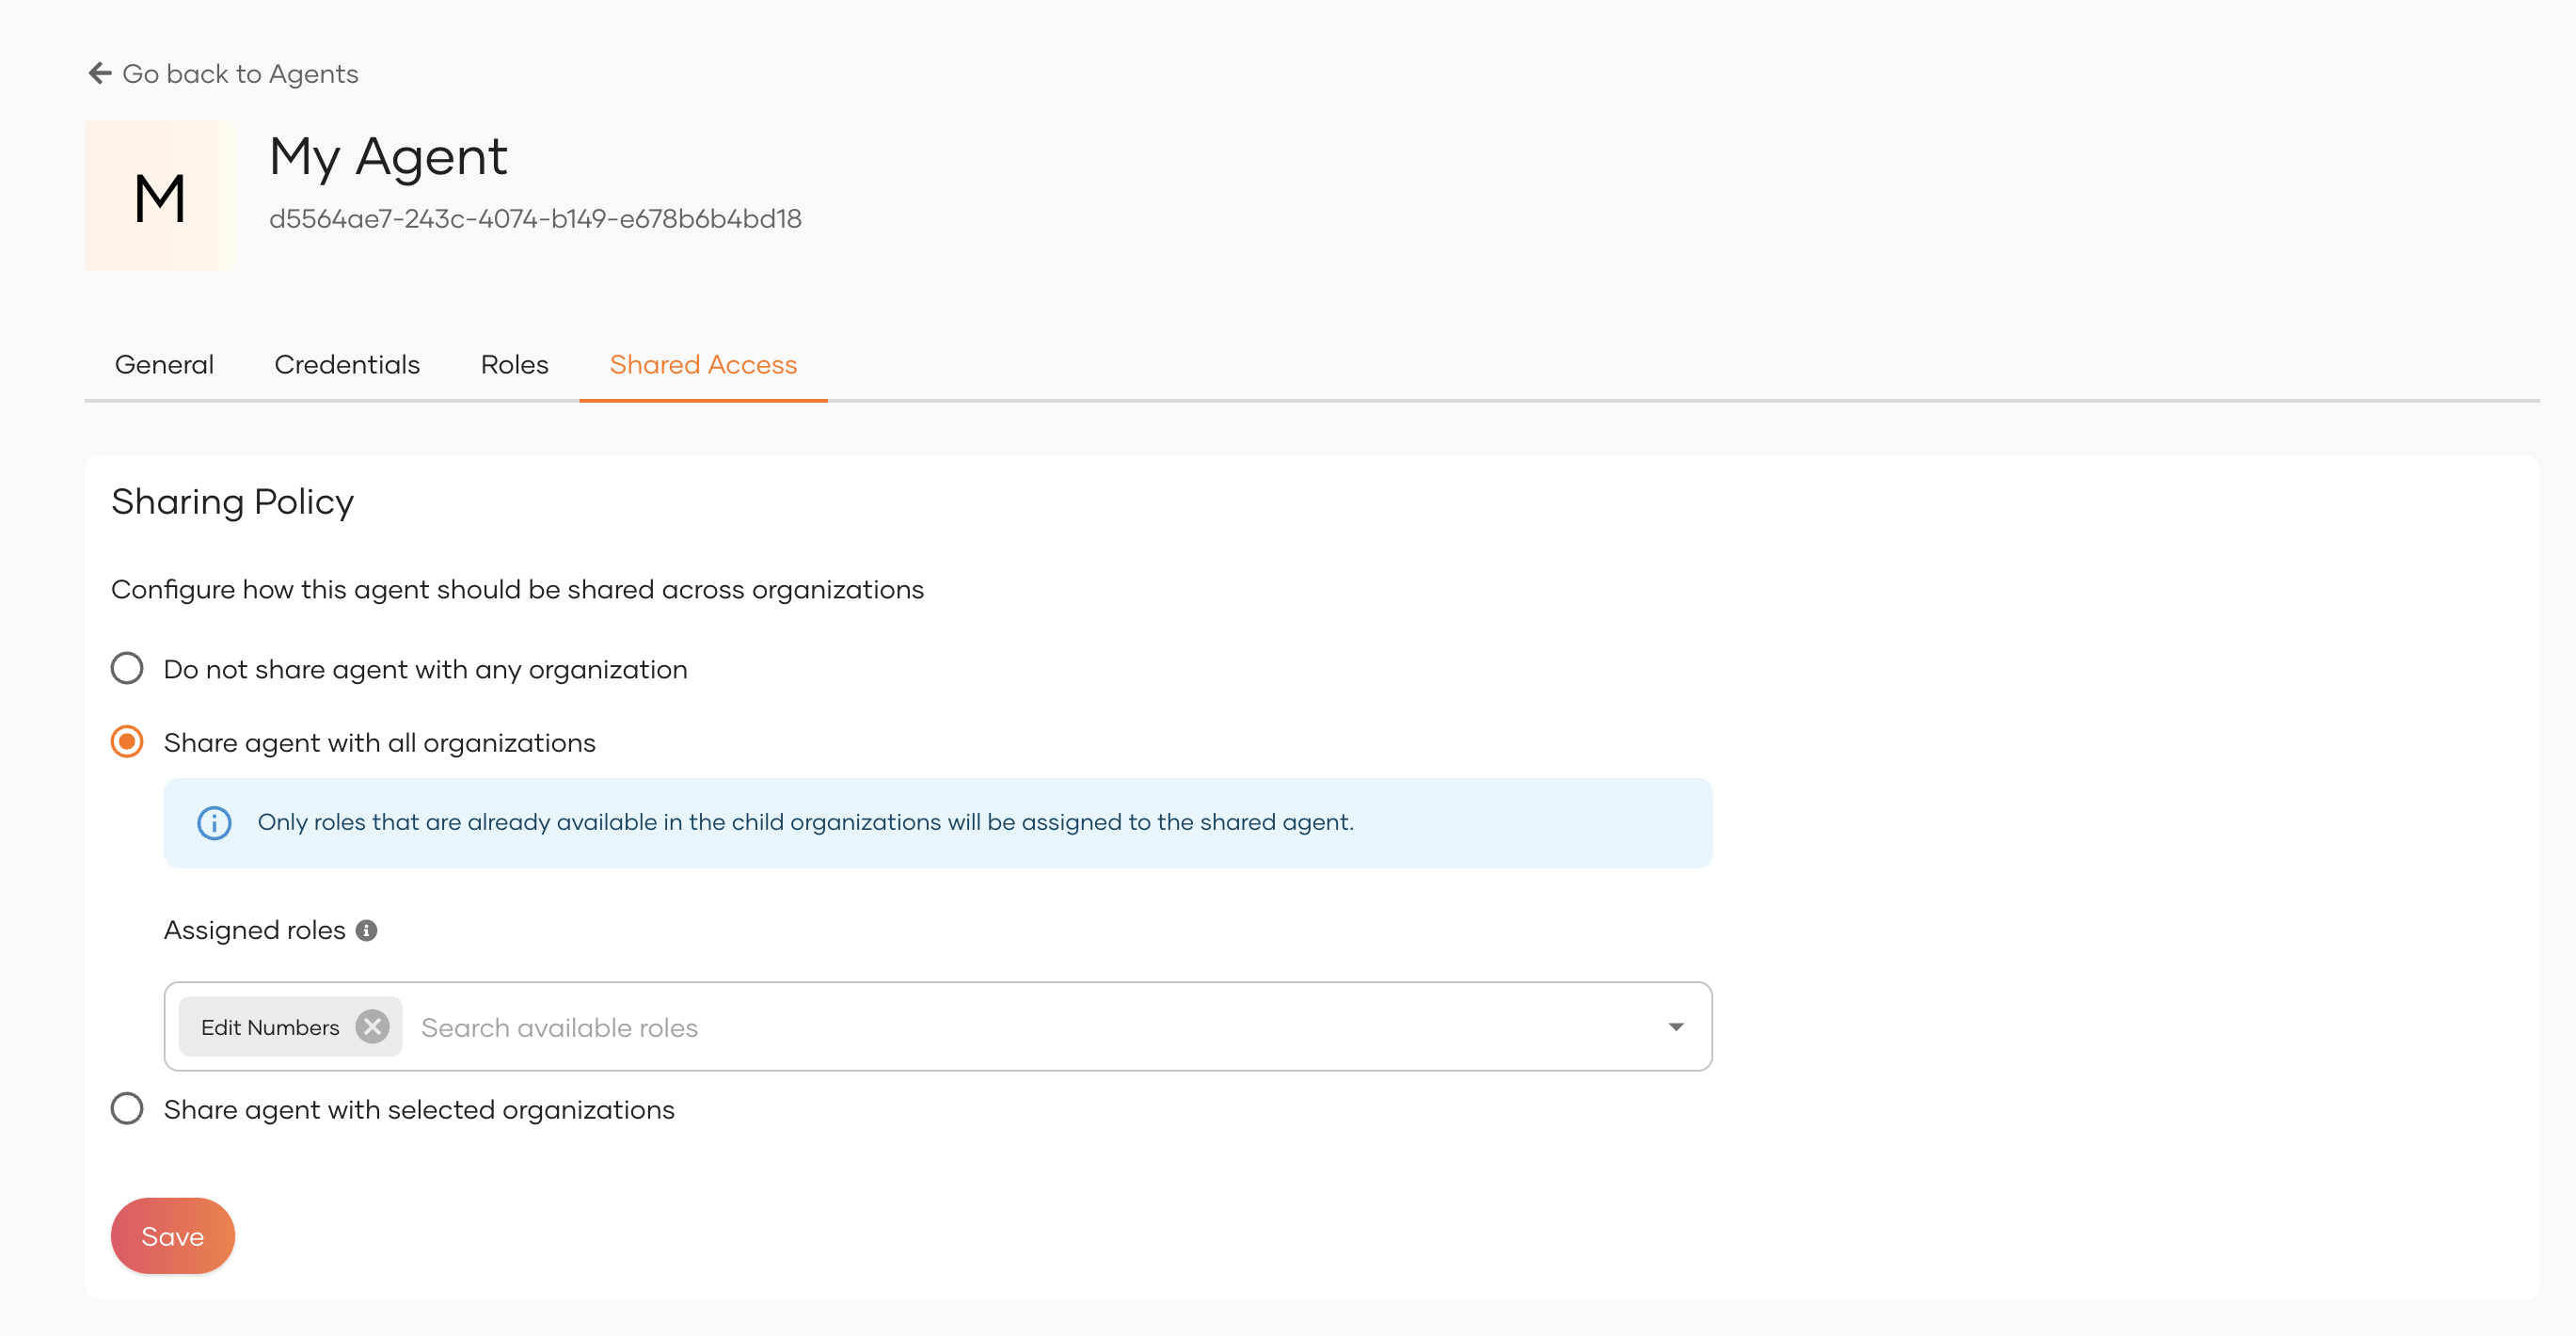The width and height of the screenshot is (2576, 1336).
Task: Click the Assigned roles info tooltip icon
Action: 367,930
